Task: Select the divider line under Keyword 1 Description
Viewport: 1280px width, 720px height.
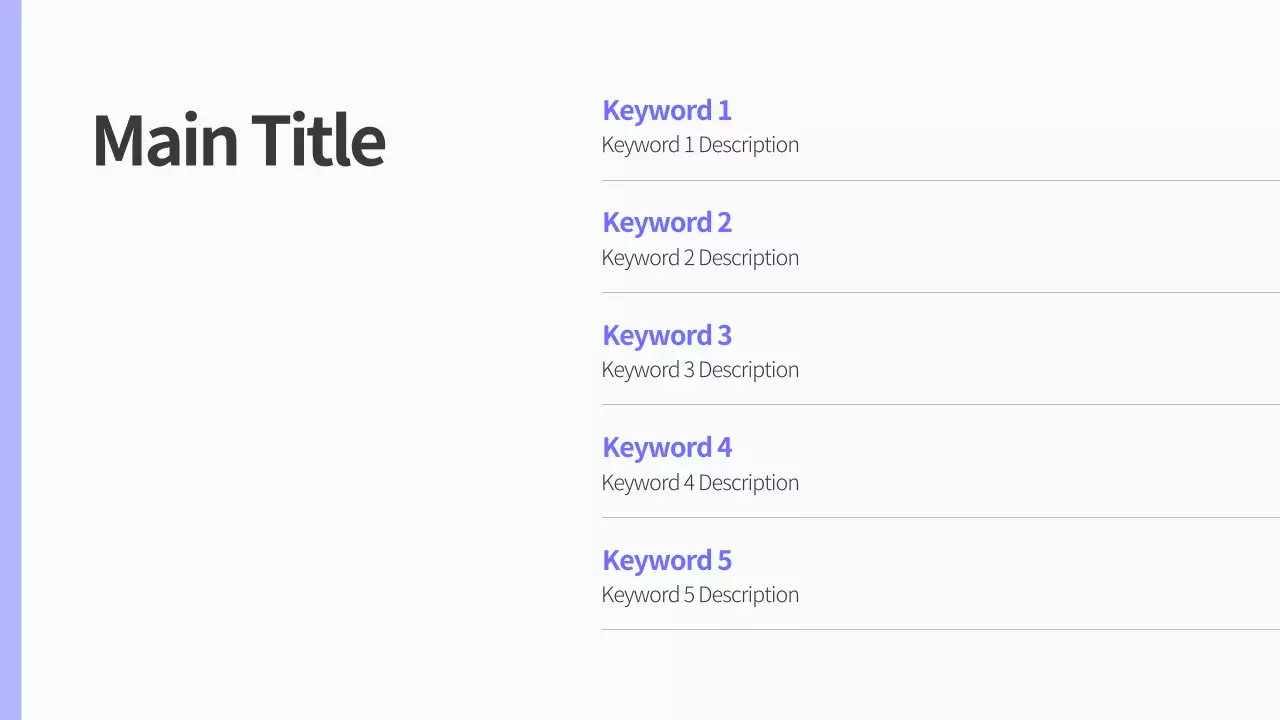Action: coord(940,181)
